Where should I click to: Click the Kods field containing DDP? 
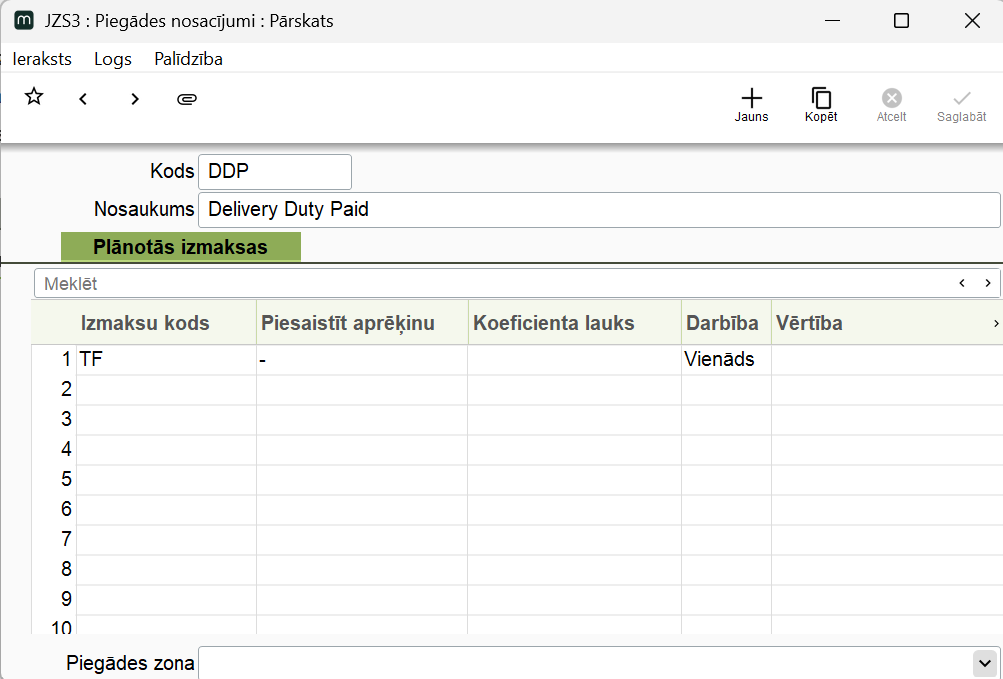click(x=275, y=172)
